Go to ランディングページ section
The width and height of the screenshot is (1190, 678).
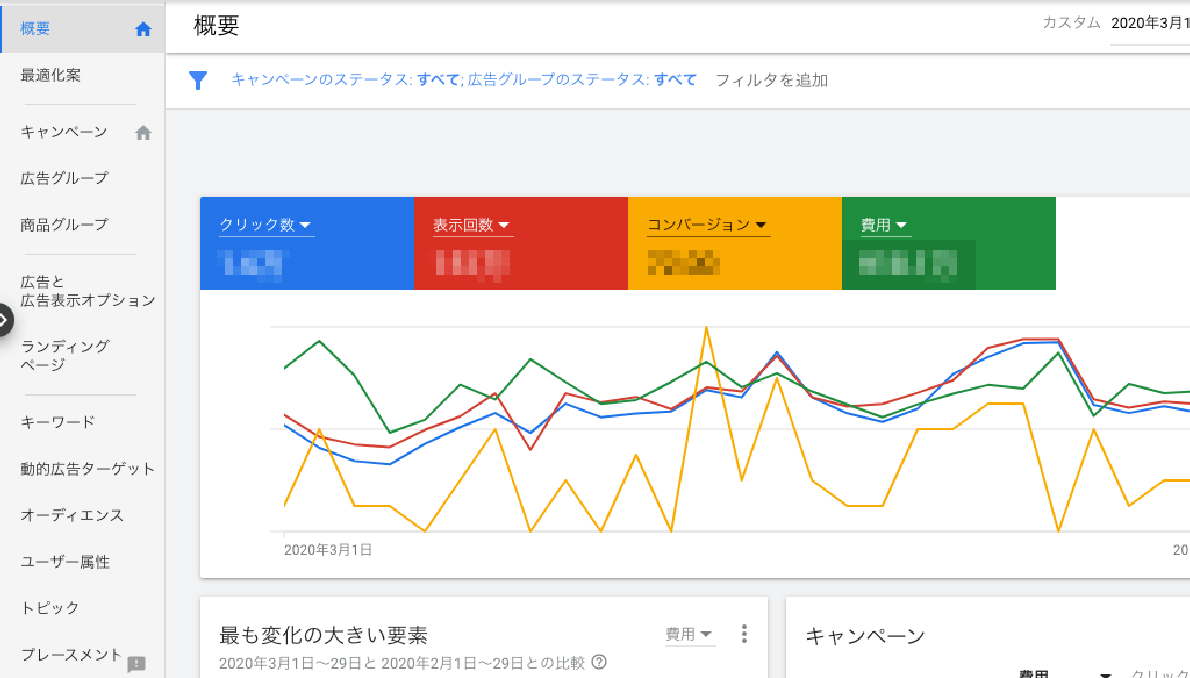coord(65,355)
